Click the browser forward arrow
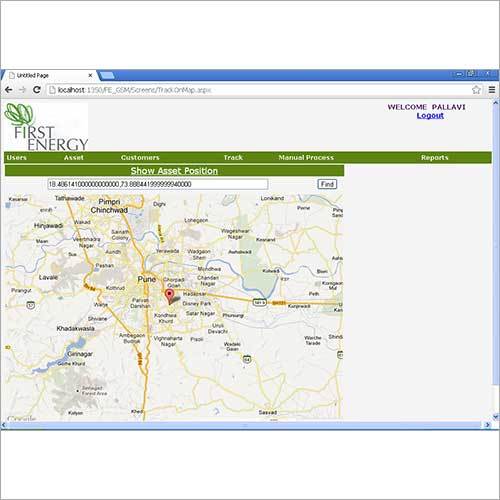 click(22, 90)
